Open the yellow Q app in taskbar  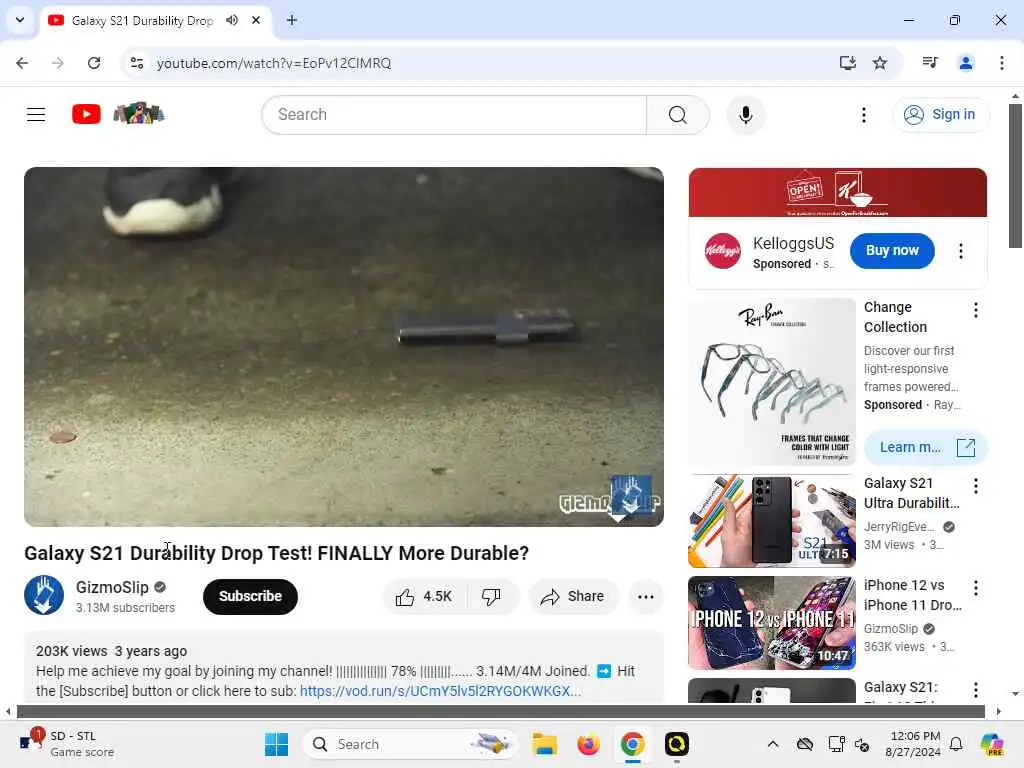677,744
